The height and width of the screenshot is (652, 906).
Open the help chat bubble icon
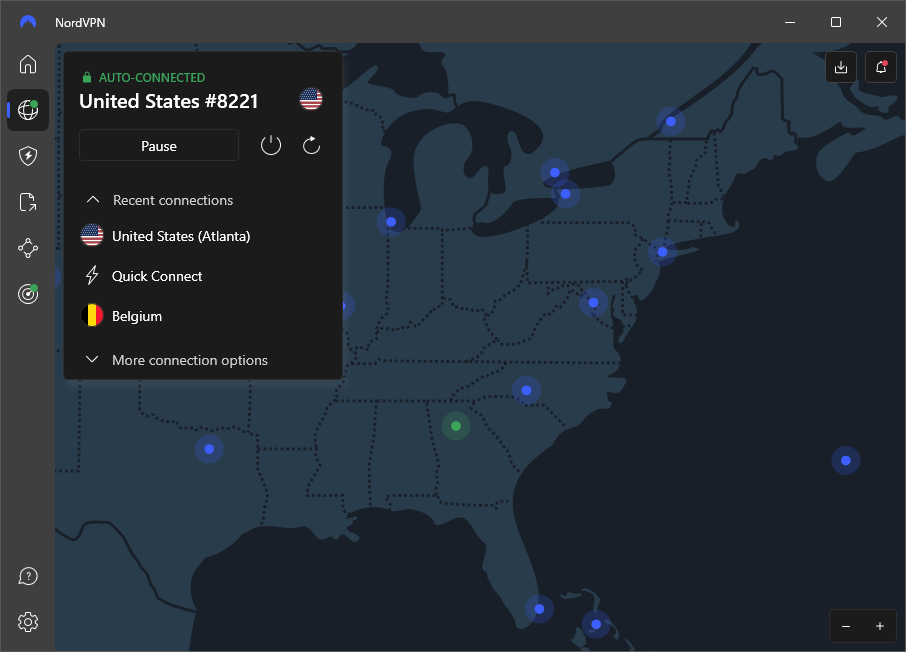(28, 576)
